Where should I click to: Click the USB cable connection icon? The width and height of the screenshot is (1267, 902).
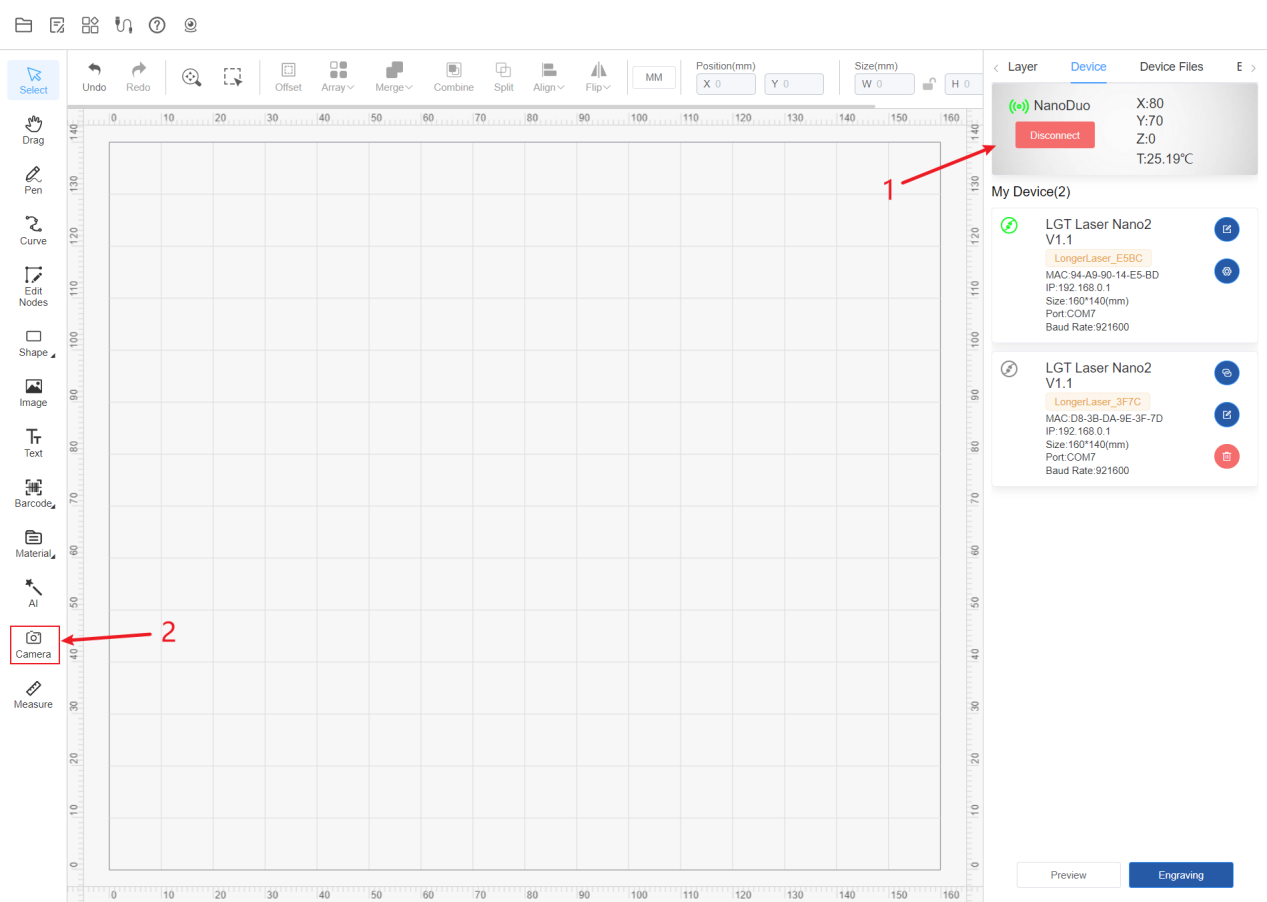(124, 25)
